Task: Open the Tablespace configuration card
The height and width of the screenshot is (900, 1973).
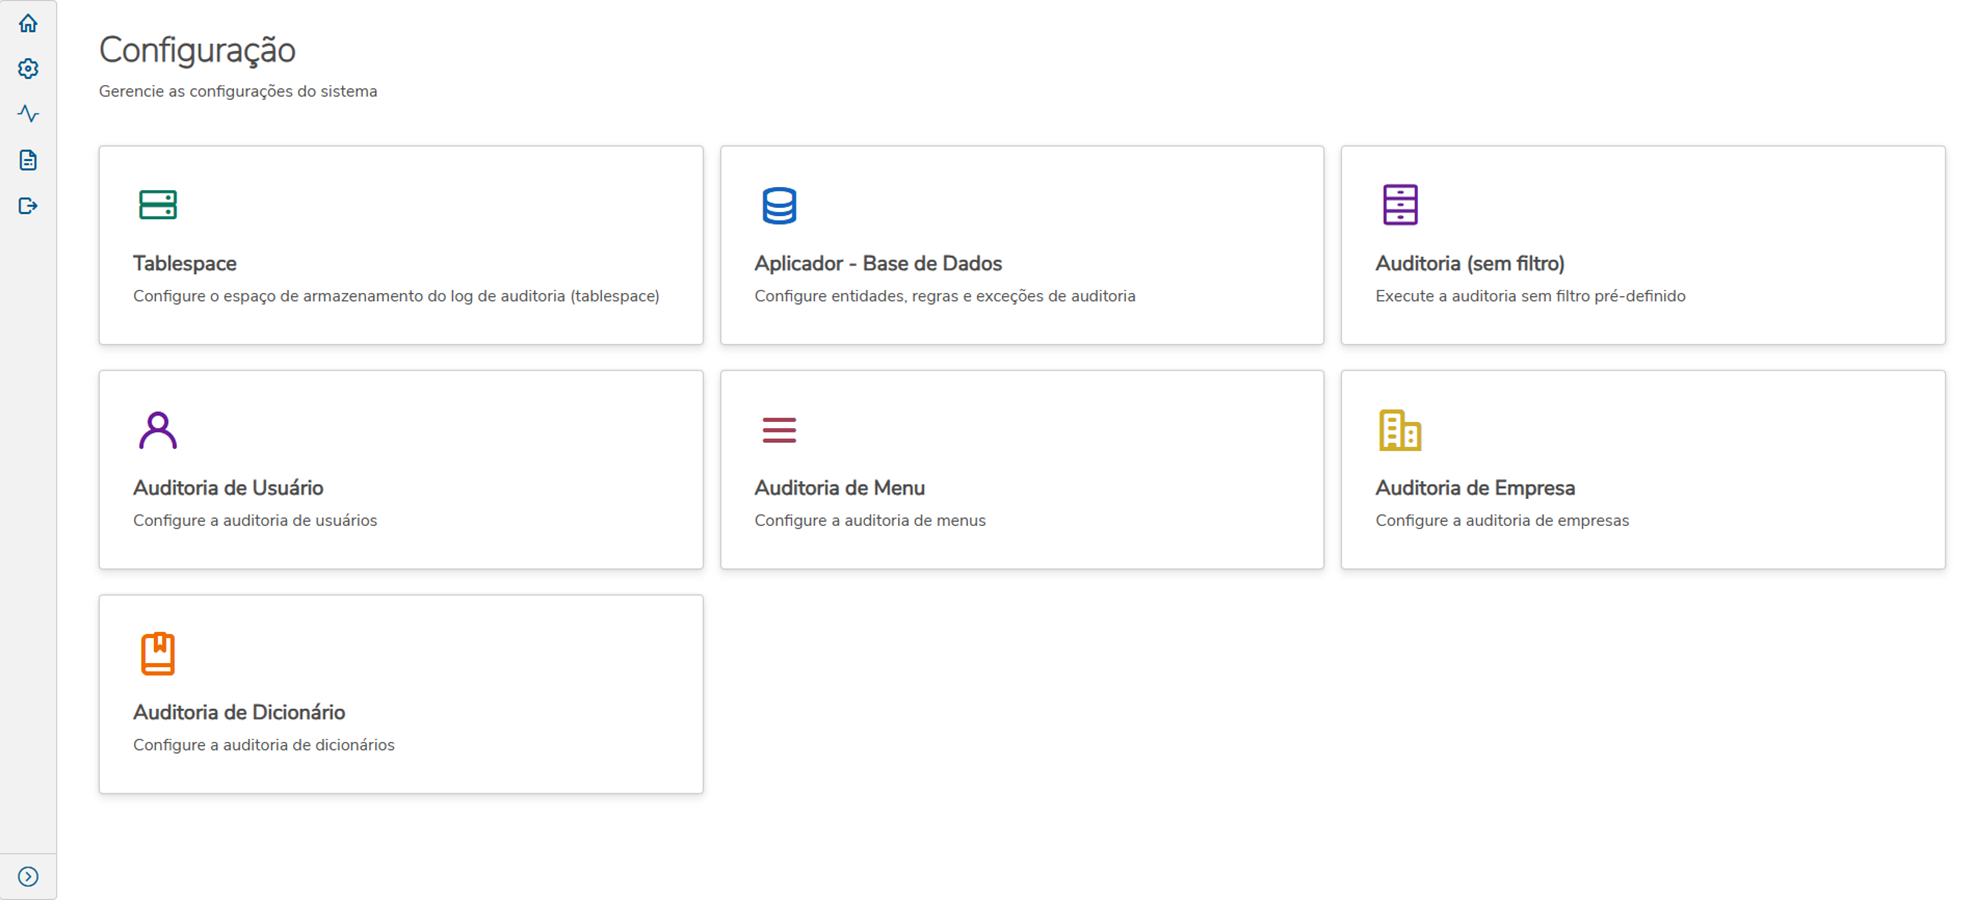Action: point(400,245)
